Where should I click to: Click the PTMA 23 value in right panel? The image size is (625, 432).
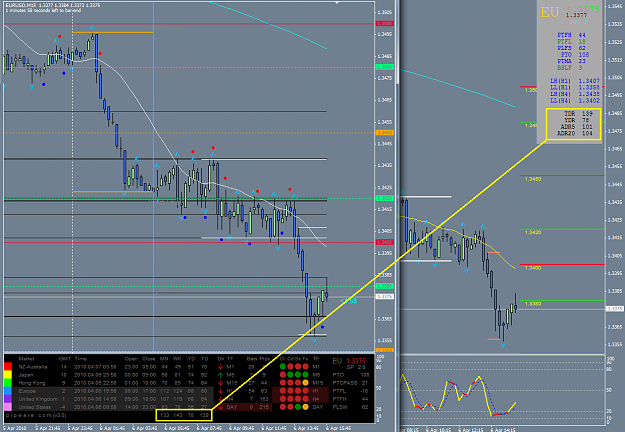tap(572, 61)
